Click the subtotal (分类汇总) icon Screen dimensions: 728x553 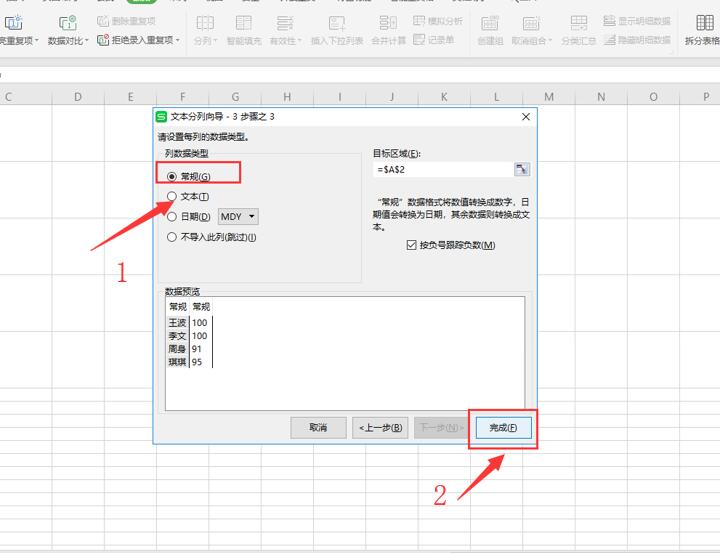[578, 23]
